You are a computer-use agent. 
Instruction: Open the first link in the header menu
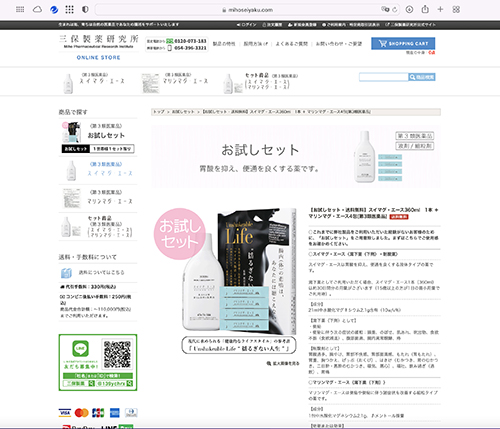coord(224,44)
